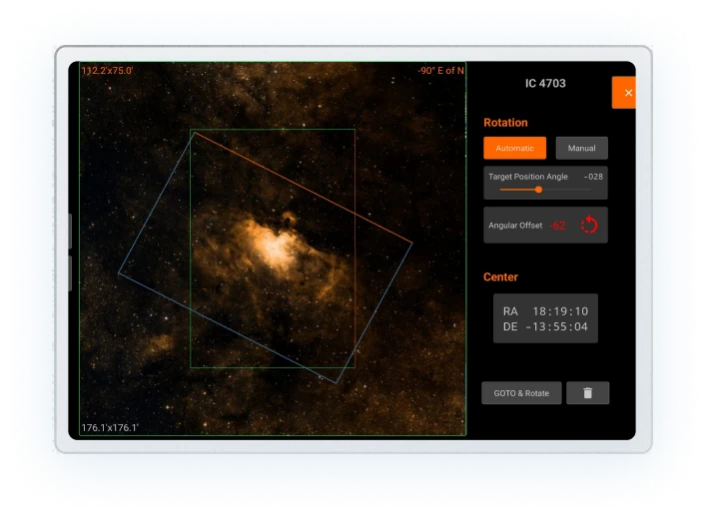Select the DE -13:55:04 coordinate field
707x518 pixels.
(546, 326)
